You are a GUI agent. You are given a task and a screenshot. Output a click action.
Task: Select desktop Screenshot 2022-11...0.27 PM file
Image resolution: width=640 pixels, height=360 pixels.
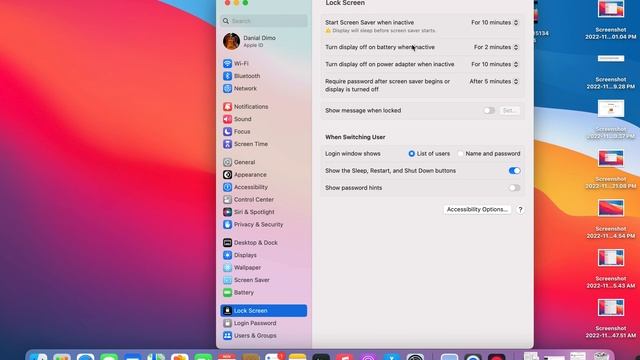[611, 119]
